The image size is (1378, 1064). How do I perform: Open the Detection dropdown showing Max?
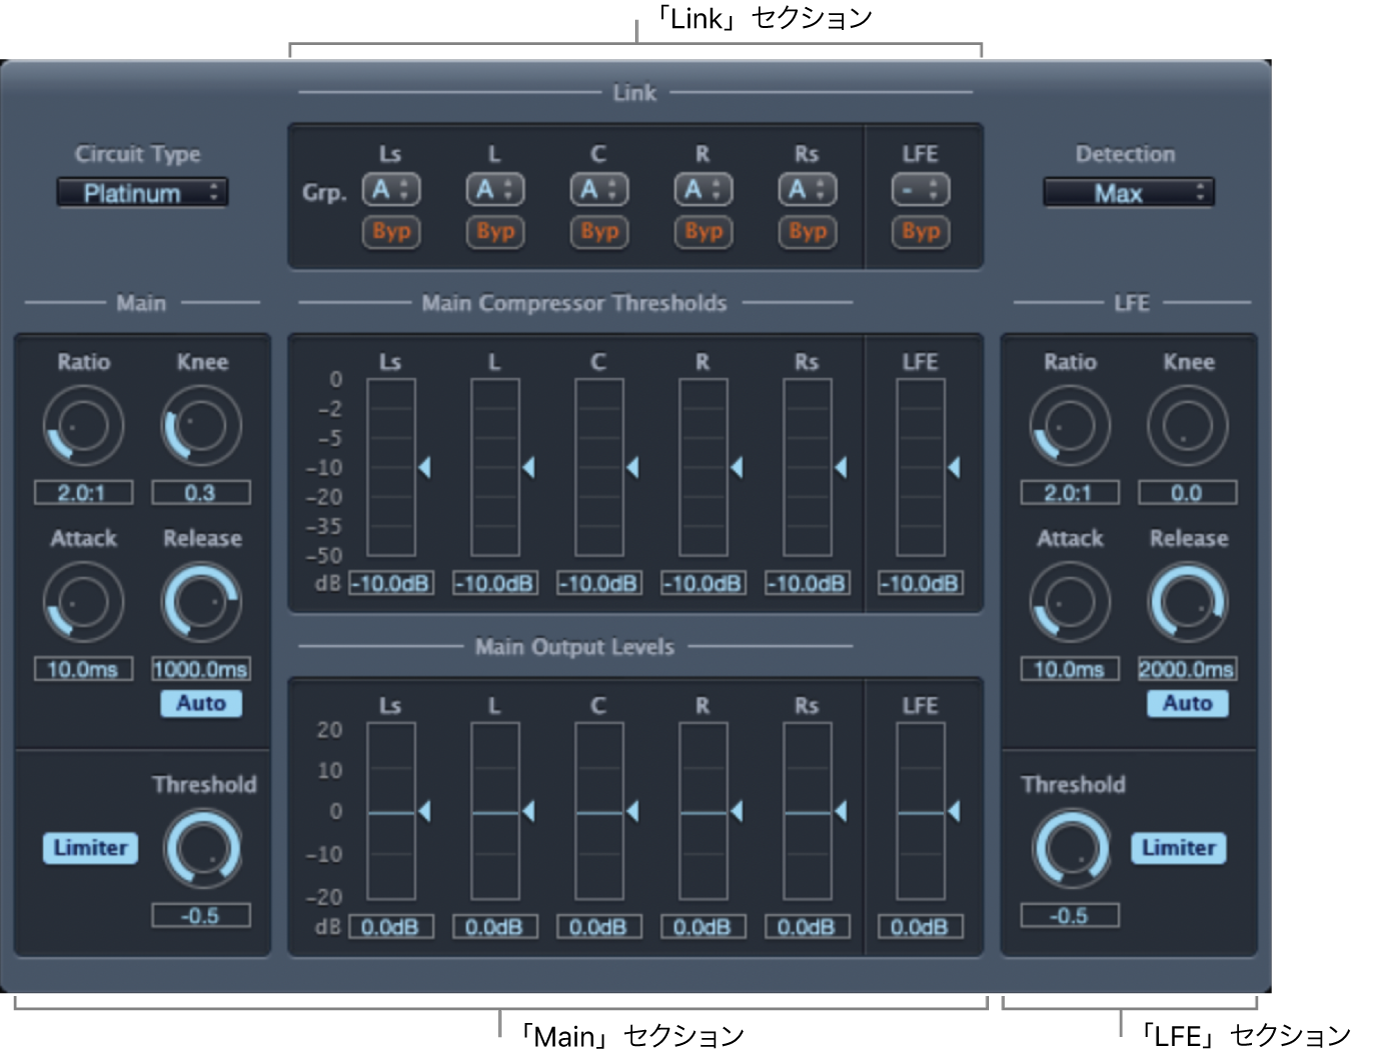click(1128, 192)
